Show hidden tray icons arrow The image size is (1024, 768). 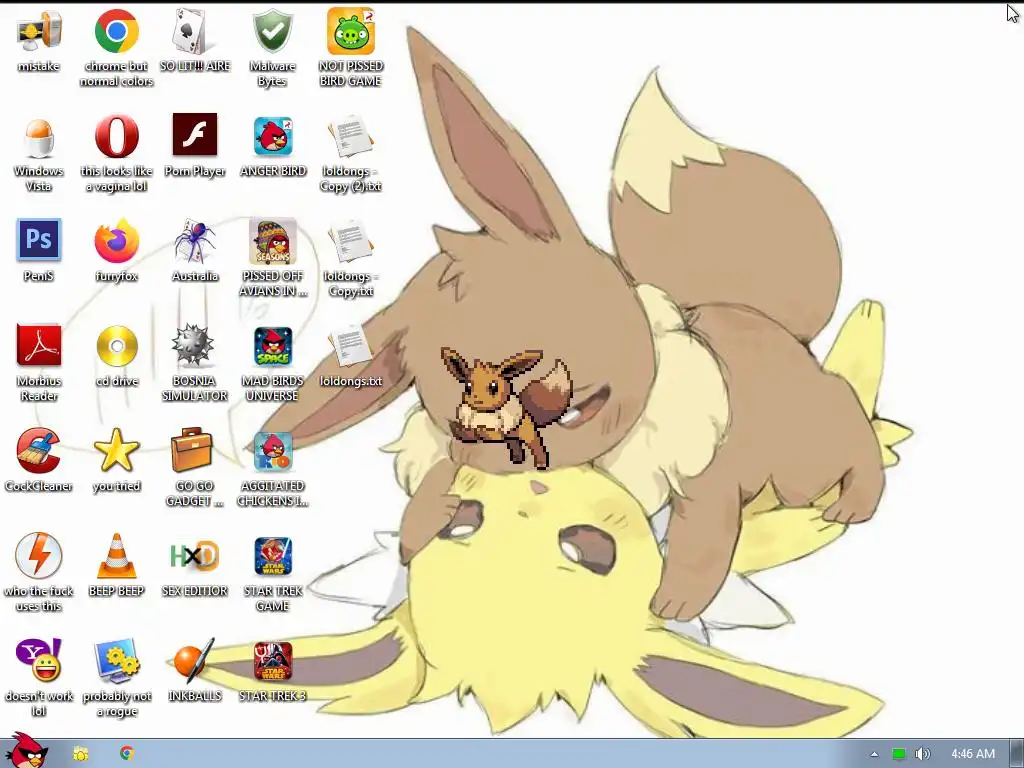pyautogui.click(x=874, y=754)
